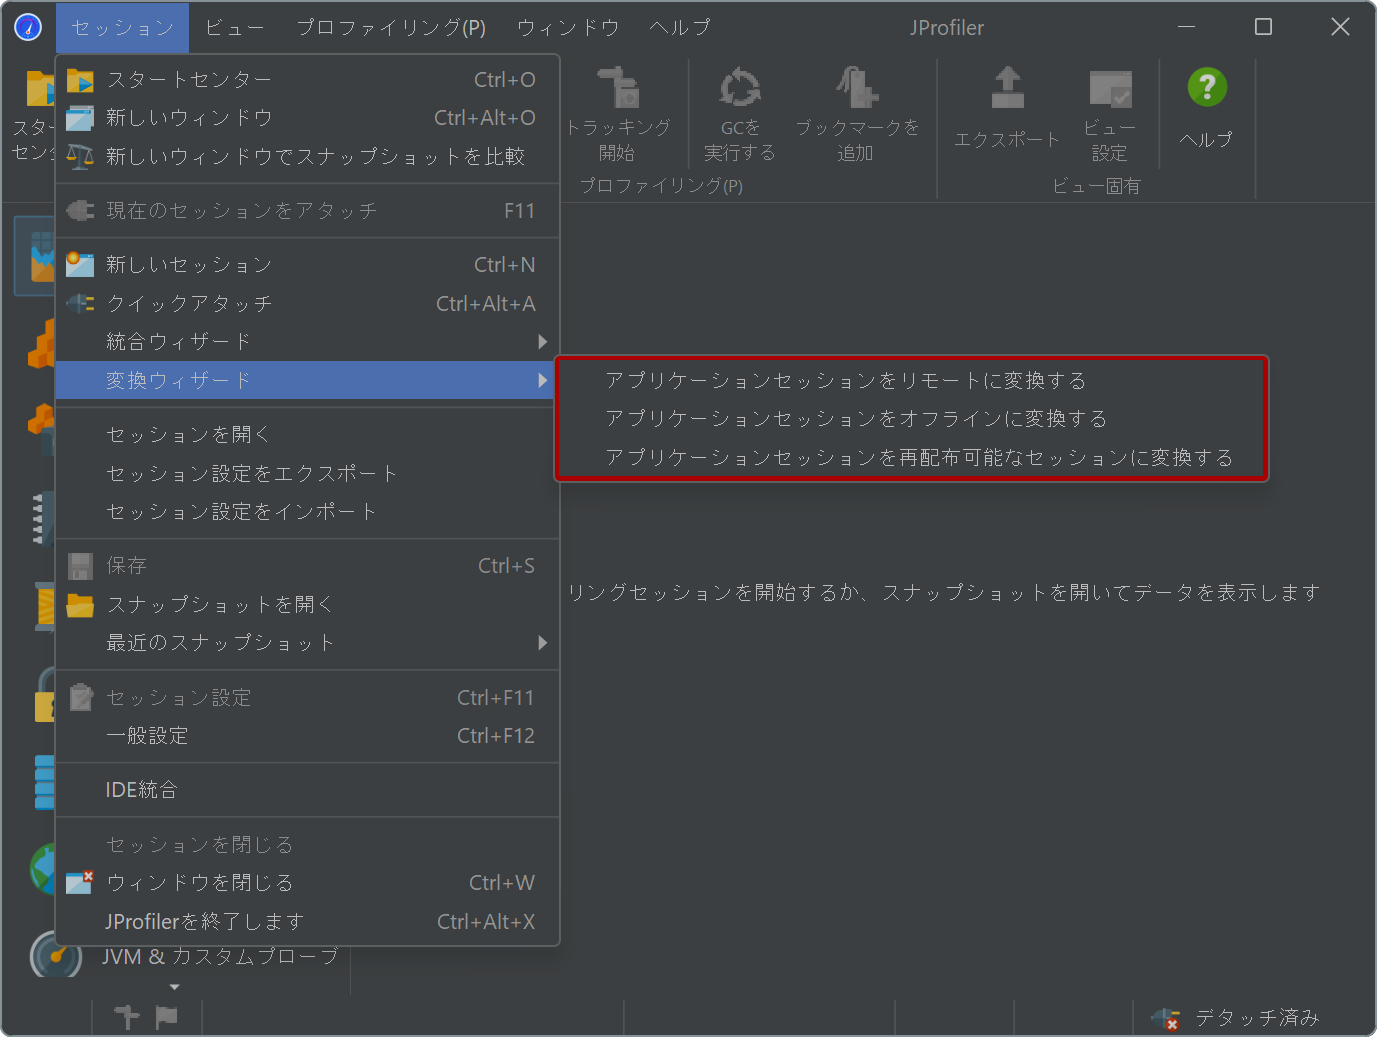Click セッションを閉じる entry
The image size is (1377, 1037).
coord(307,845)
